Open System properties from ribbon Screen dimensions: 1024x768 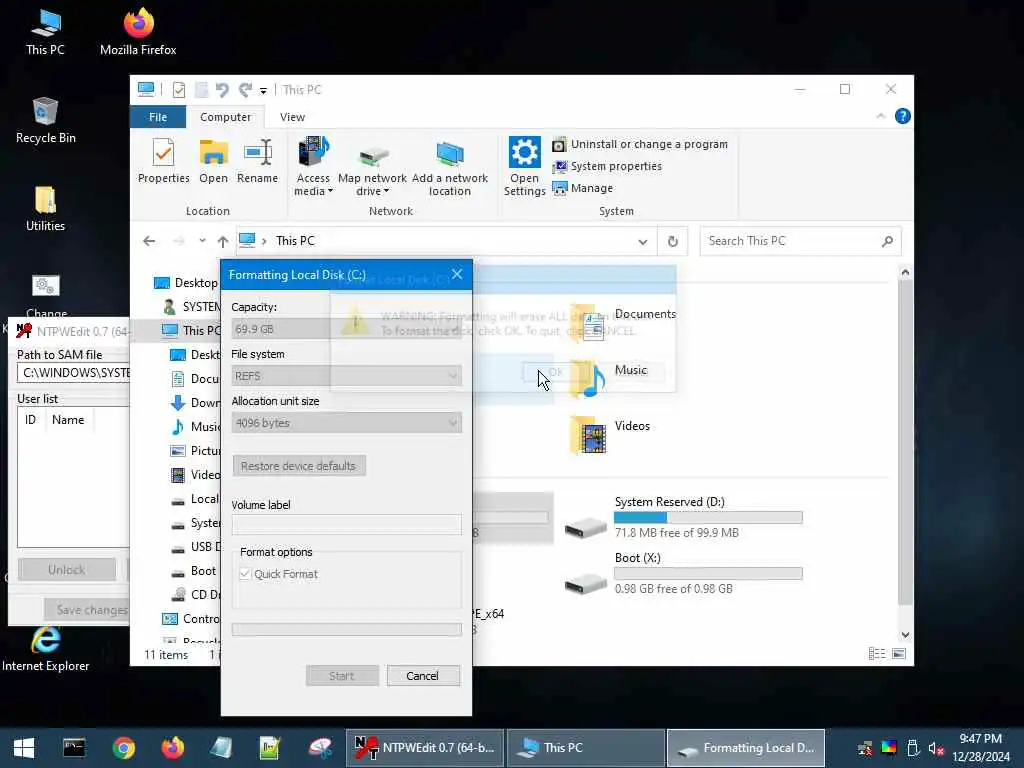tap(607, 167)
